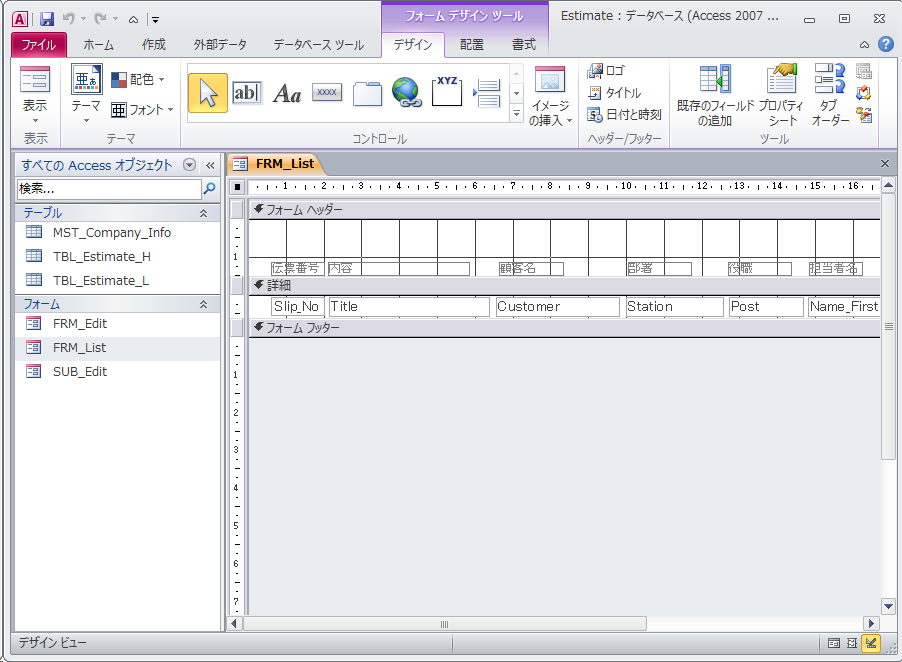Image resolution: width=902 pixels, height=662 pixels.
Task: Select the FRM_List document tab
Action: tap(276, 164)
